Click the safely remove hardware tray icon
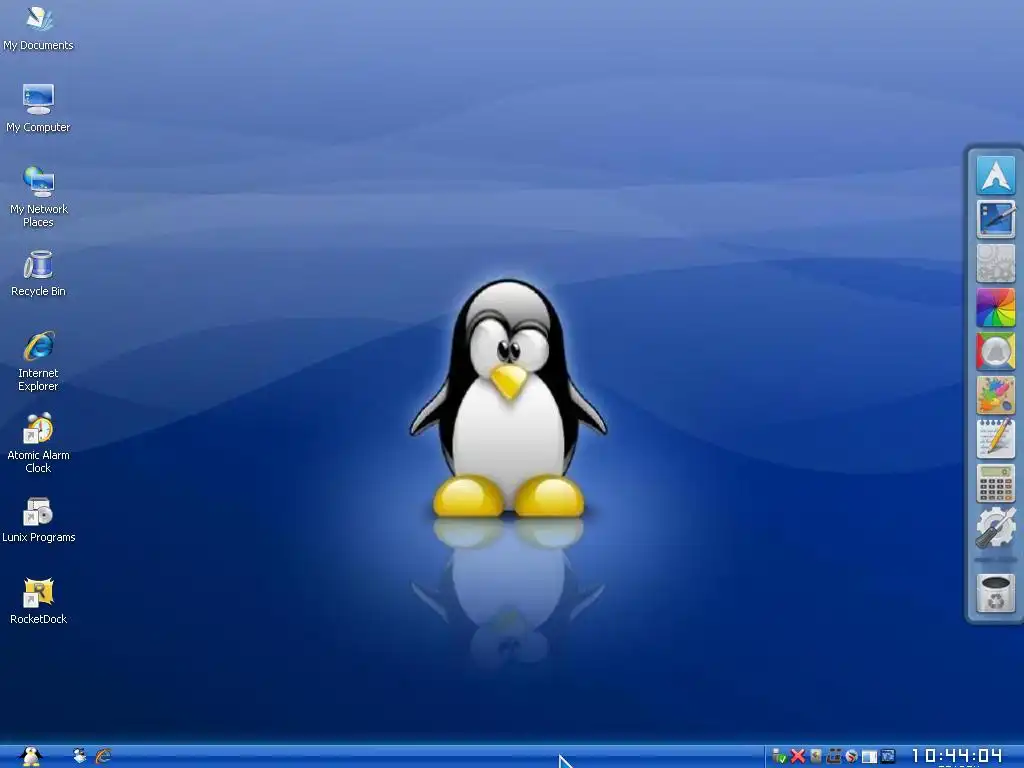 [x=779, y=756]
